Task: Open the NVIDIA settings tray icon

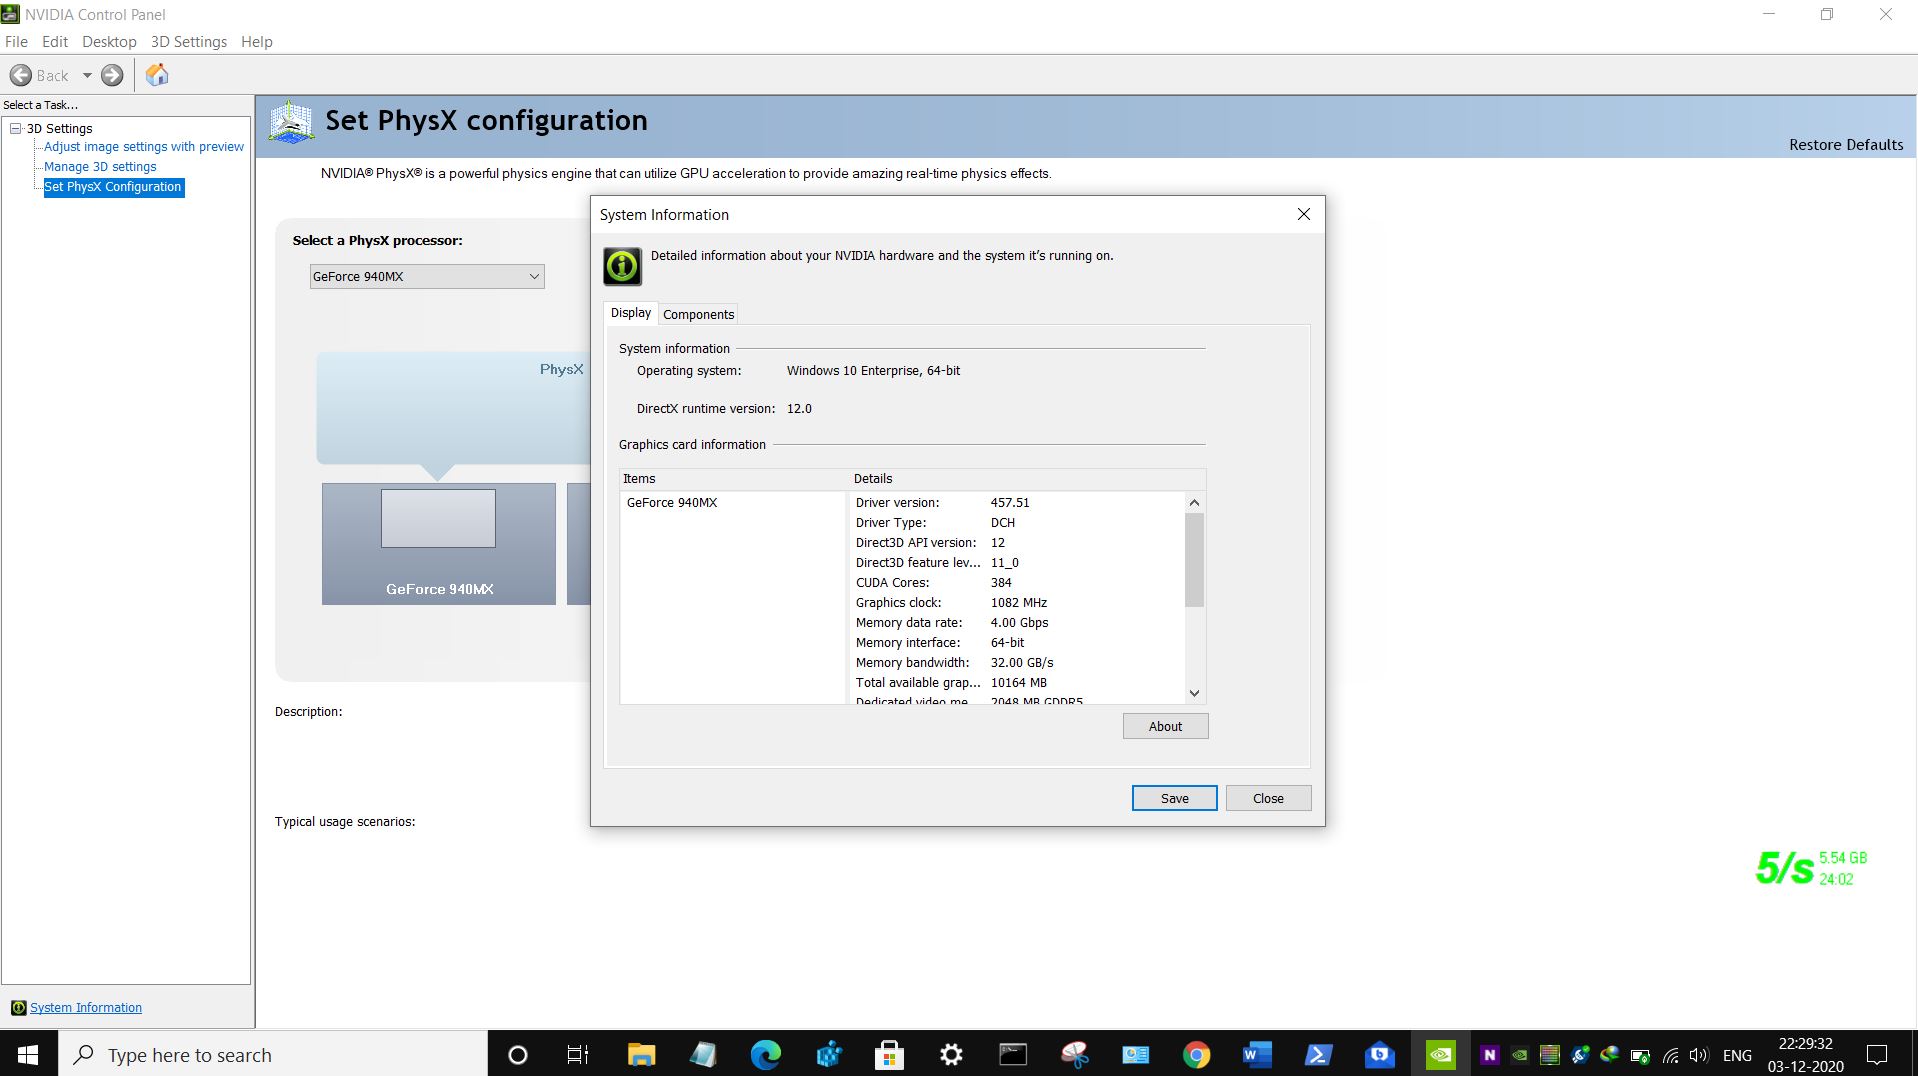Action: 1519,1054
